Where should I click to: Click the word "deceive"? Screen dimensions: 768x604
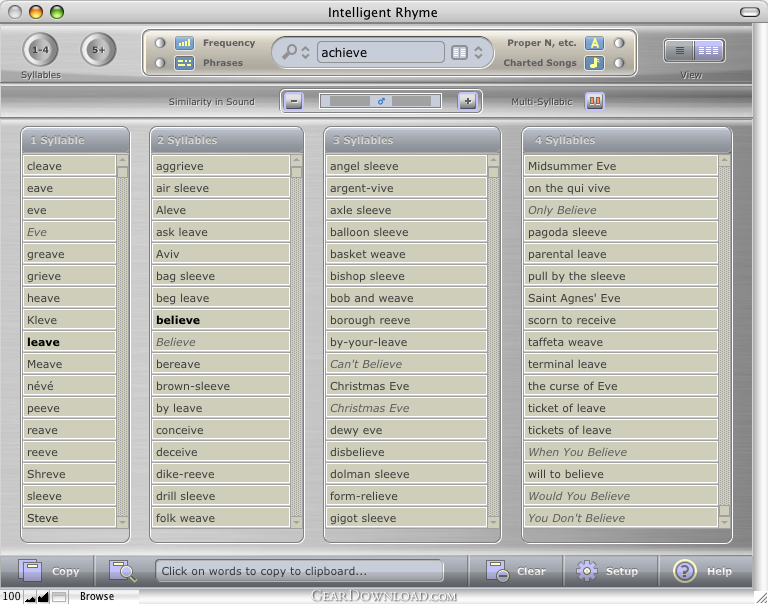point(220,452)
